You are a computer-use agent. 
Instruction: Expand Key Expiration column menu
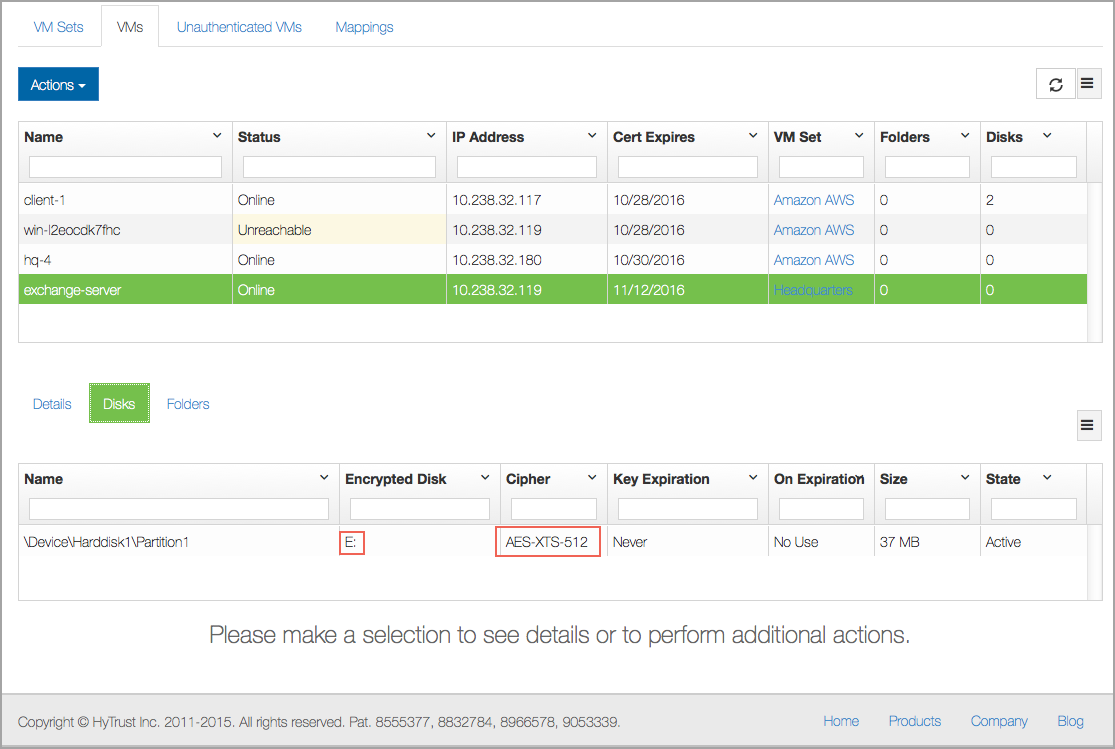click(x=753, y=478)
